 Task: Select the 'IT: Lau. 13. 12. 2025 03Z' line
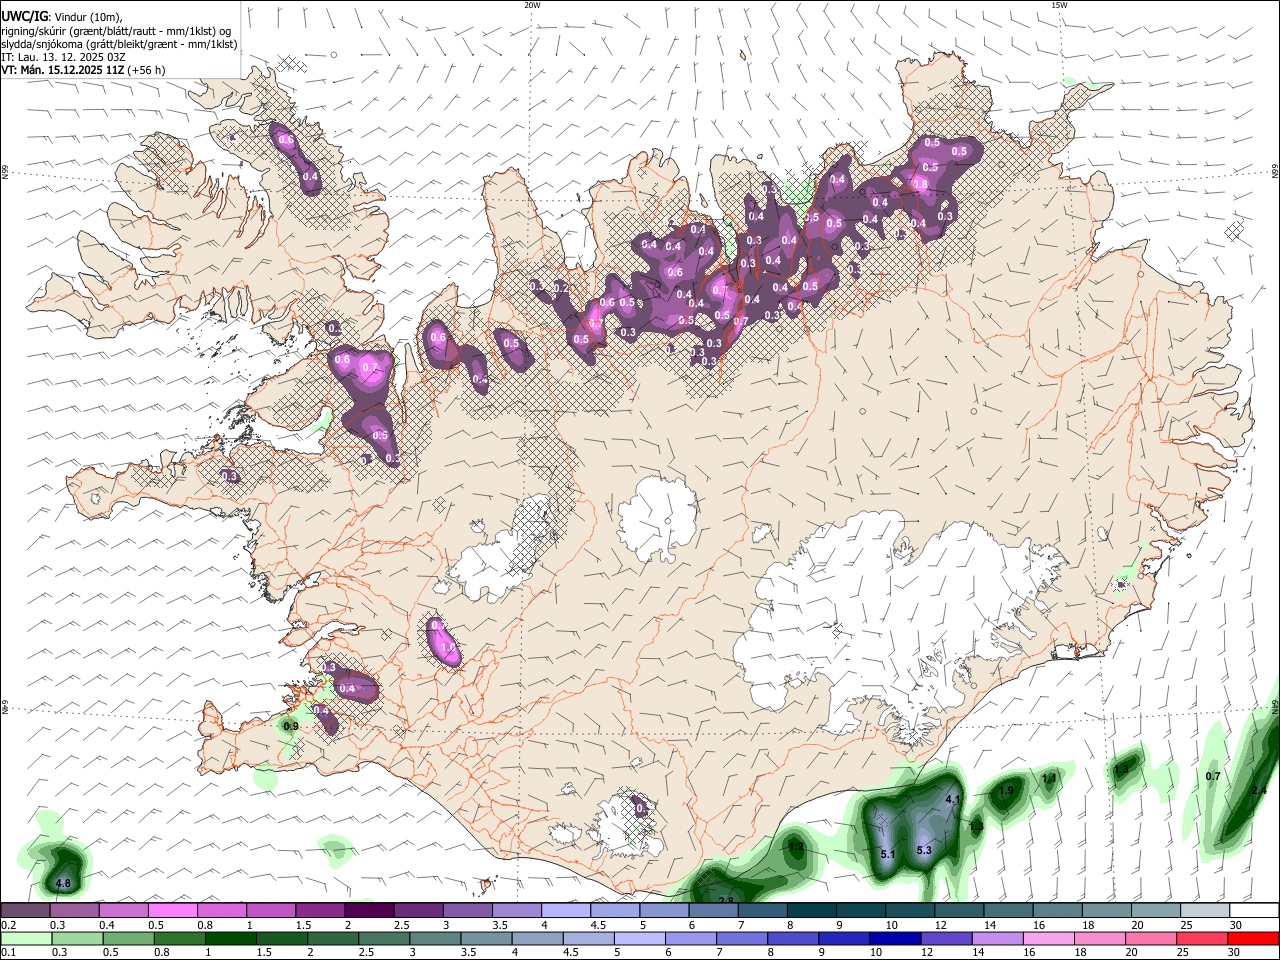pos(63,57)
